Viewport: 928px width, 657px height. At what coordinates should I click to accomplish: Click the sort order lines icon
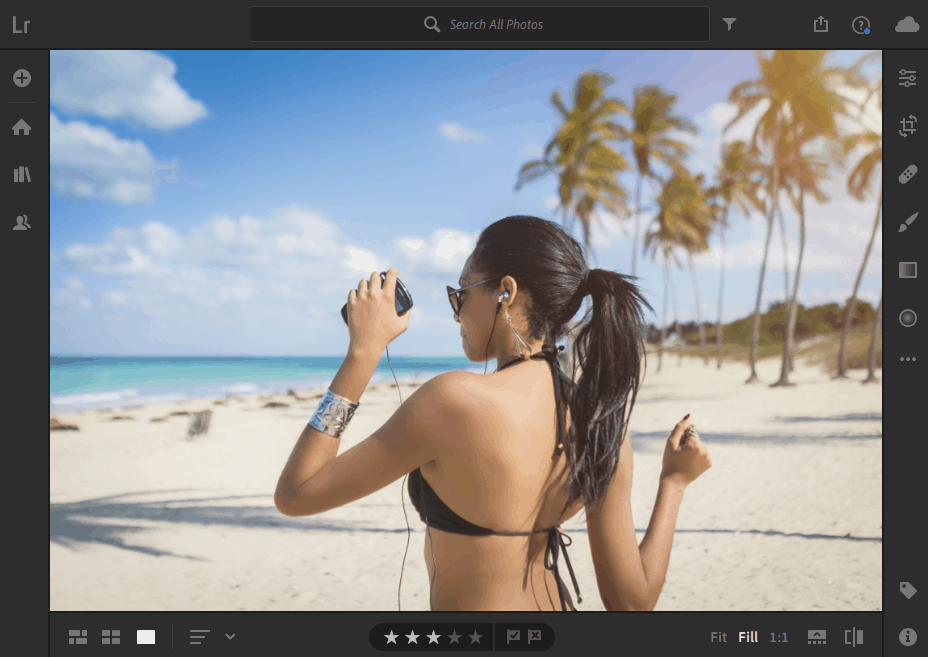tap(199, 637)
